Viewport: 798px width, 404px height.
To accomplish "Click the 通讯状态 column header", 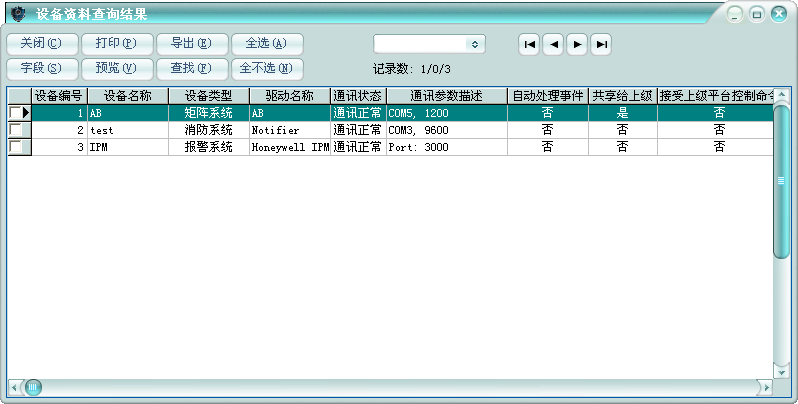I will pos(357,96).
